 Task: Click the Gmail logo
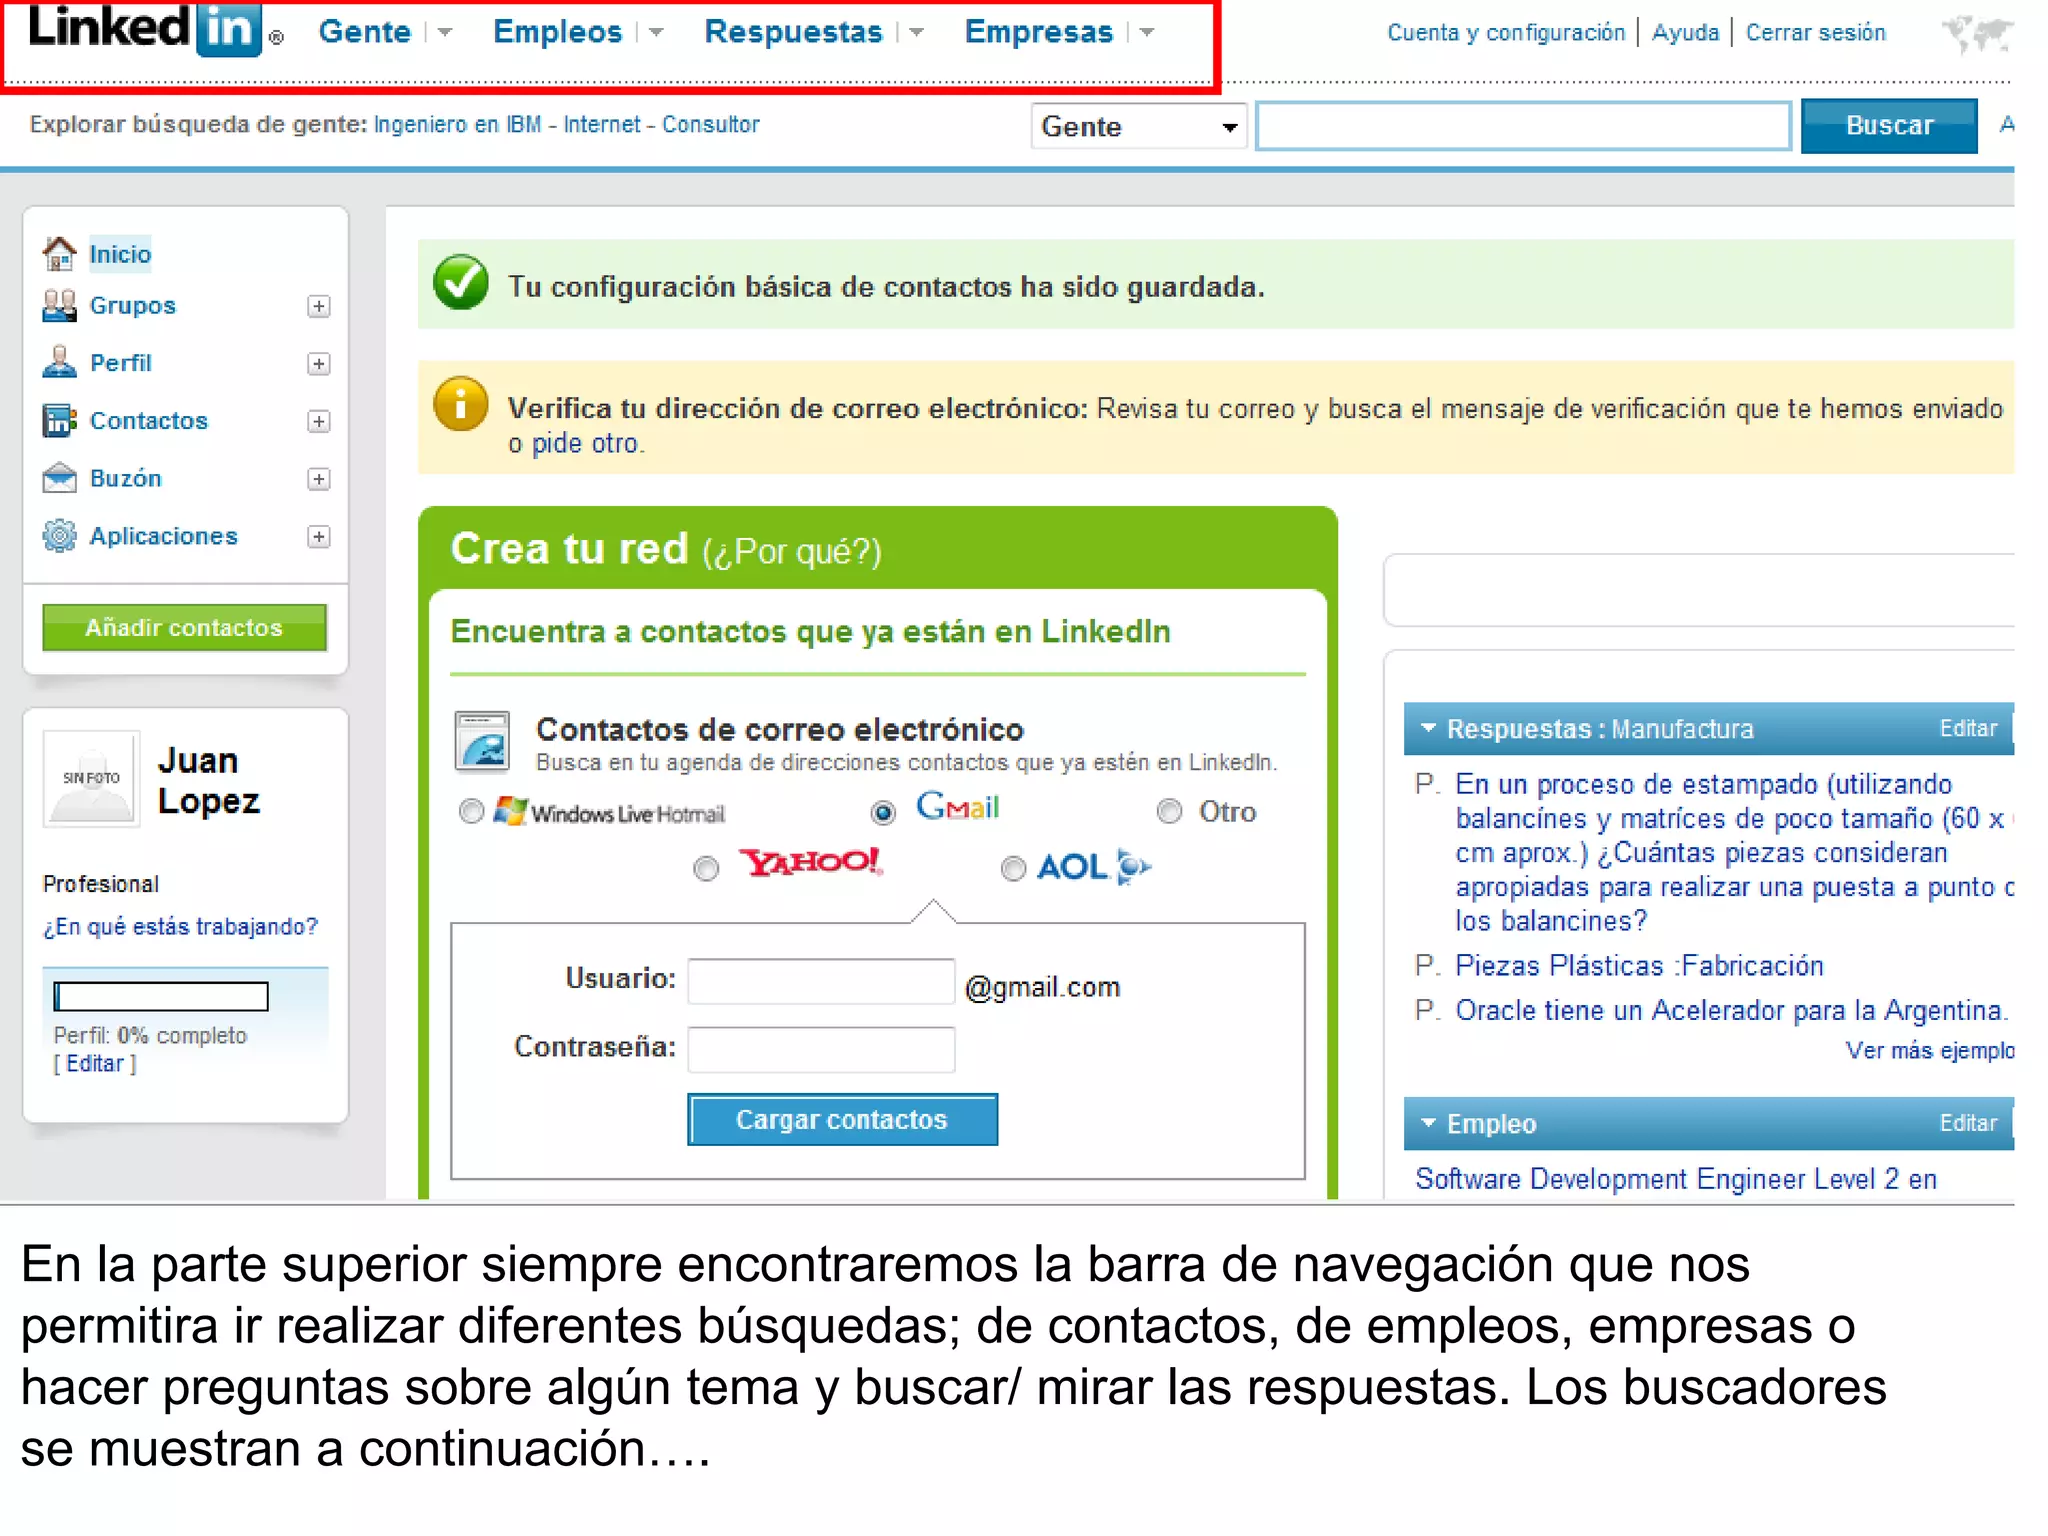point(957,806)
